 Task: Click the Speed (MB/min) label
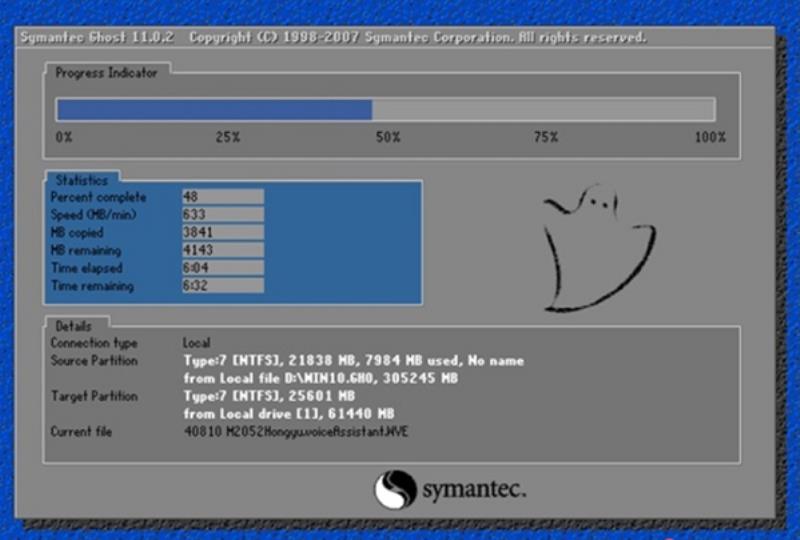[x=93, y=215]
